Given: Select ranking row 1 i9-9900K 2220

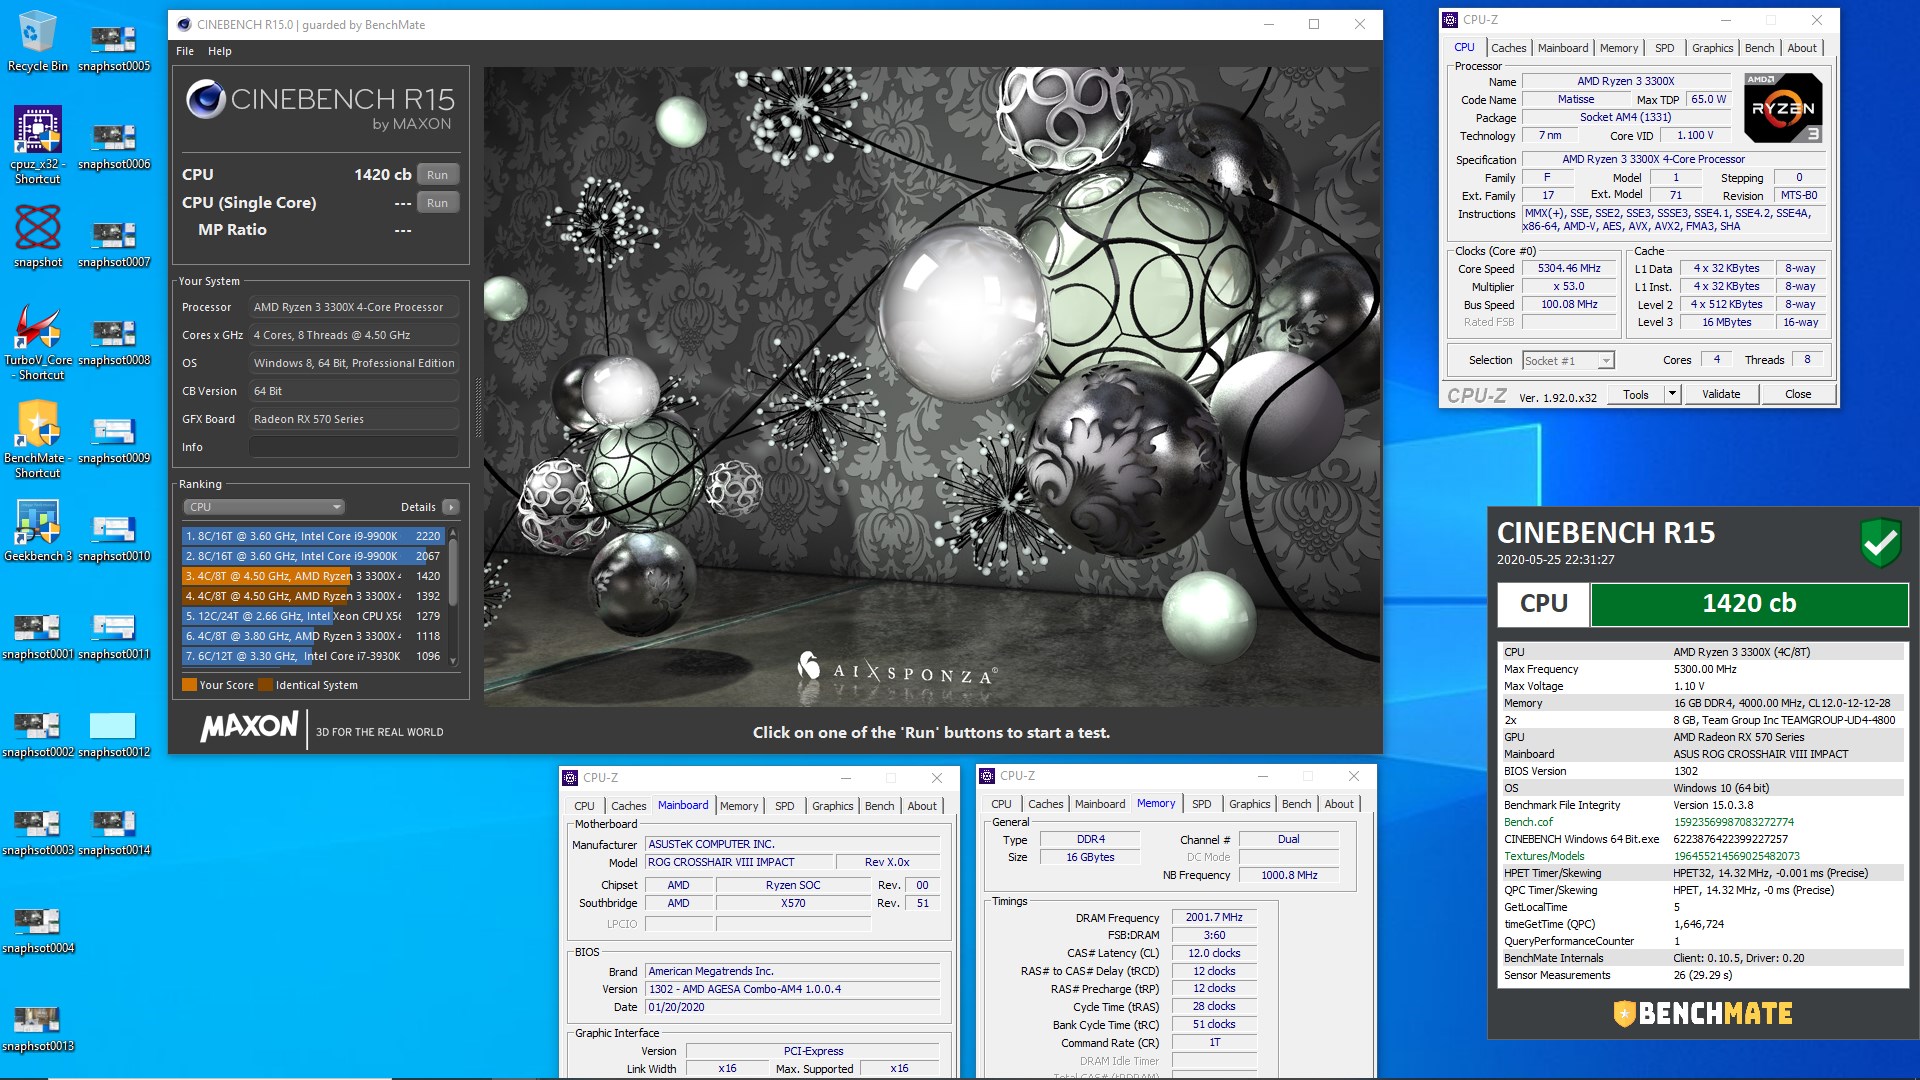Looking at the screenshot, I should click(313, 536).
